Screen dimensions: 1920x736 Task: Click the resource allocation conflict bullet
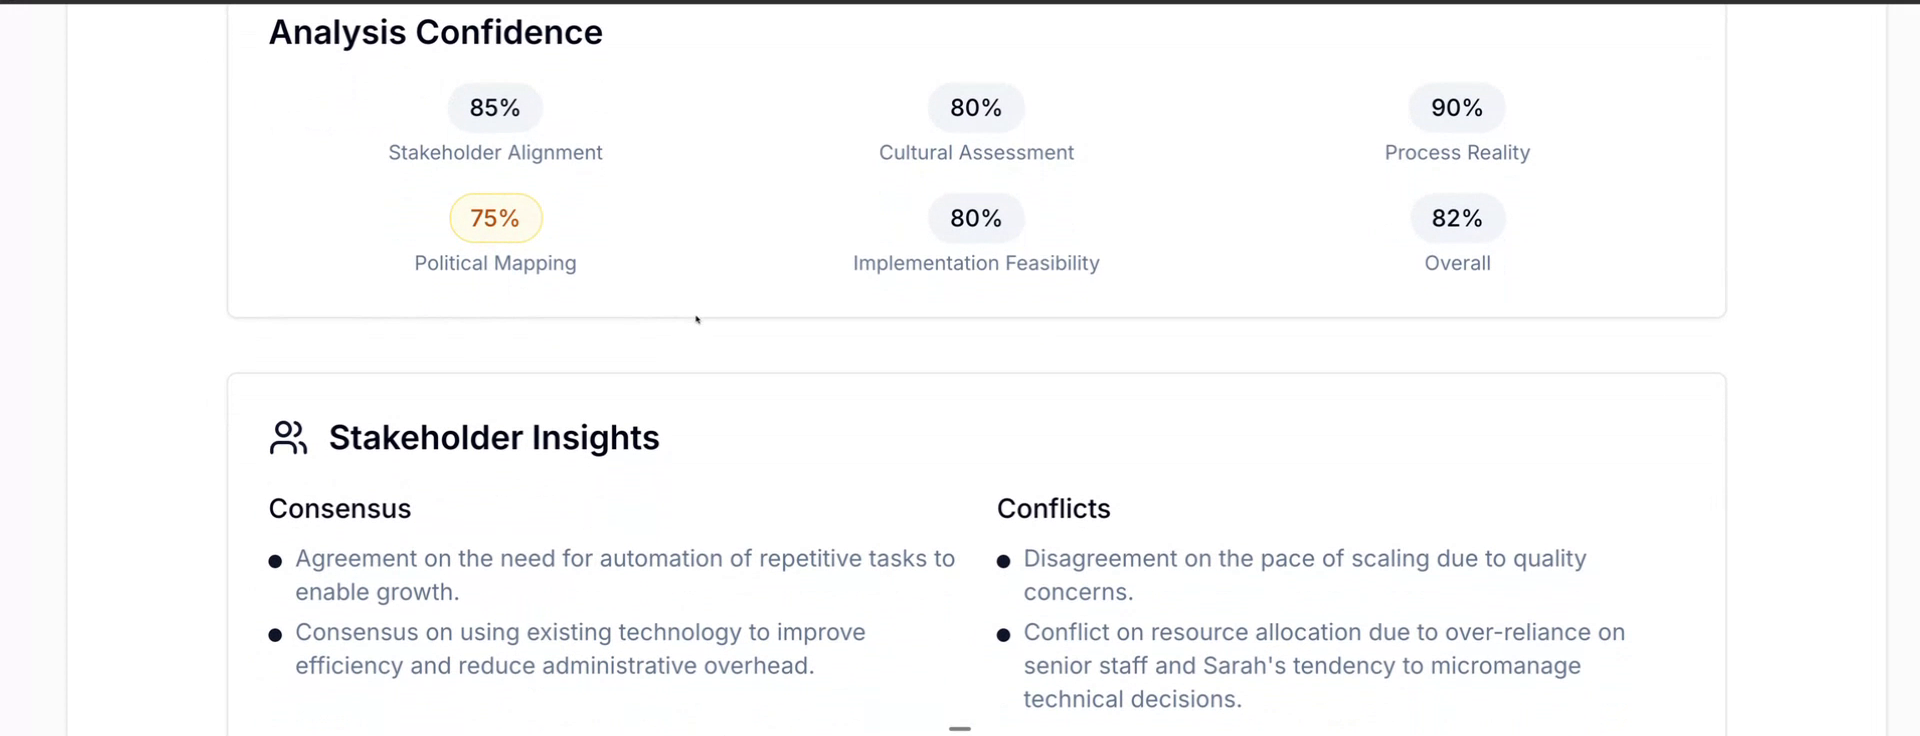pos(1323,666)
